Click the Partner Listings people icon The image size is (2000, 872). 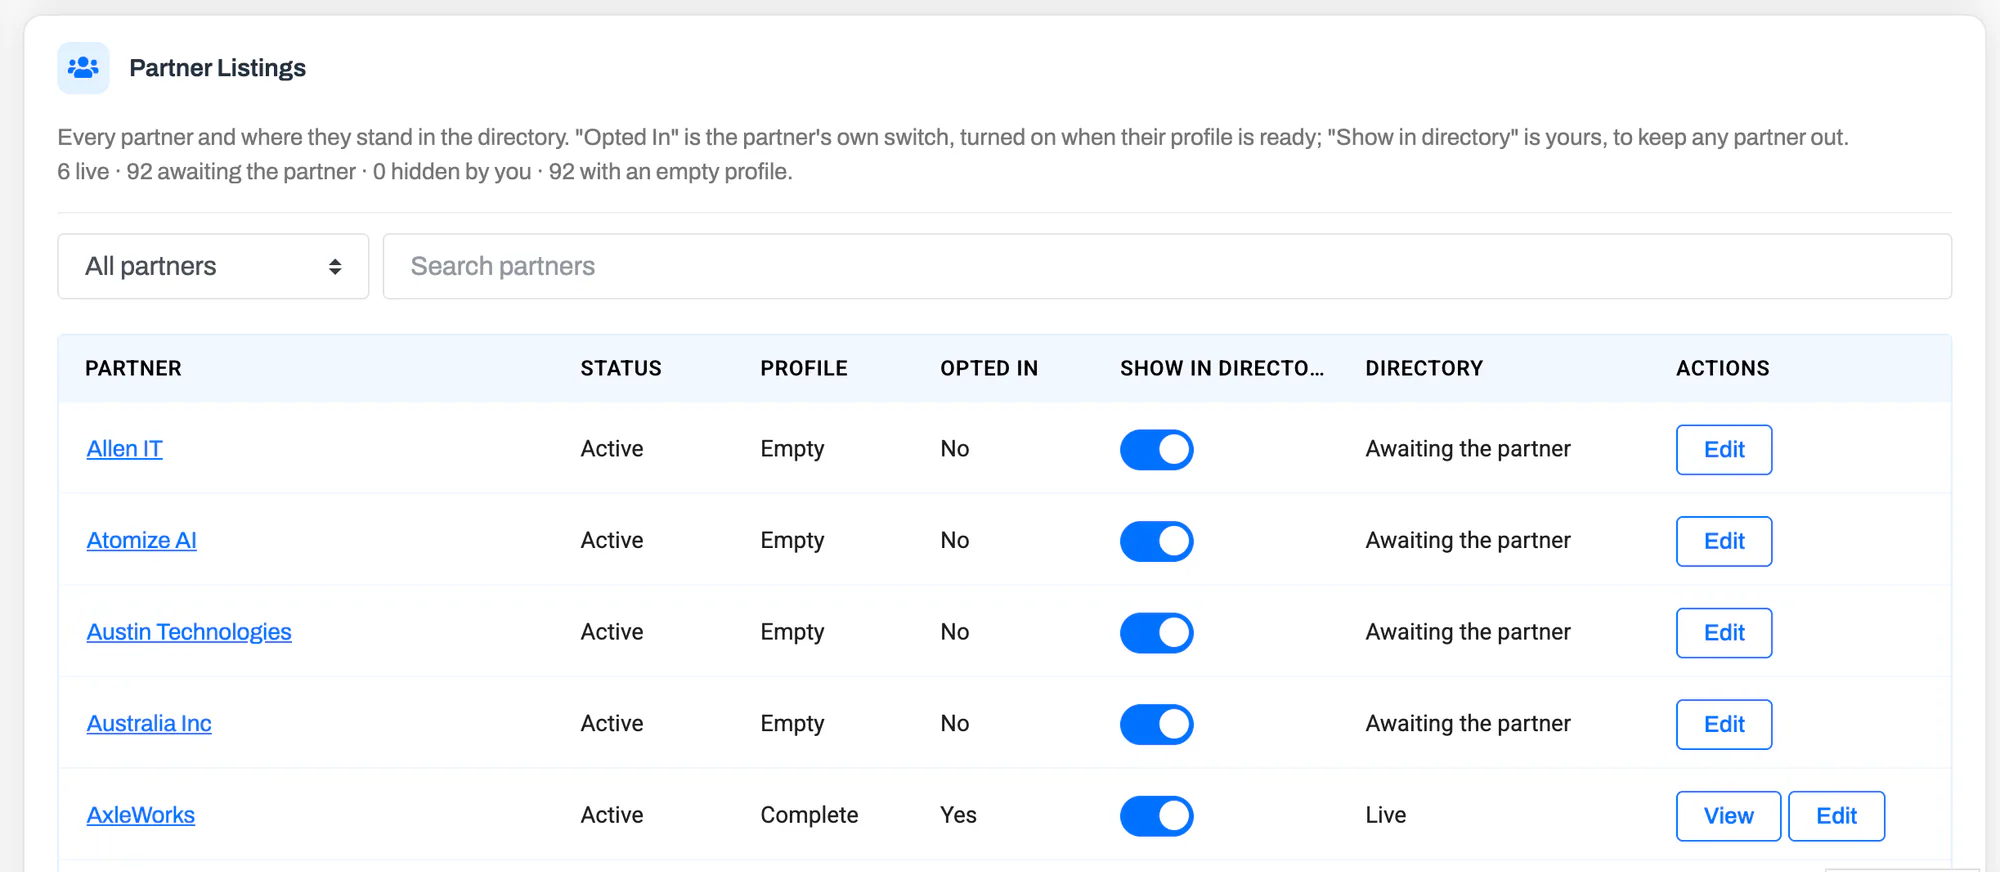[x=83, y=68]
